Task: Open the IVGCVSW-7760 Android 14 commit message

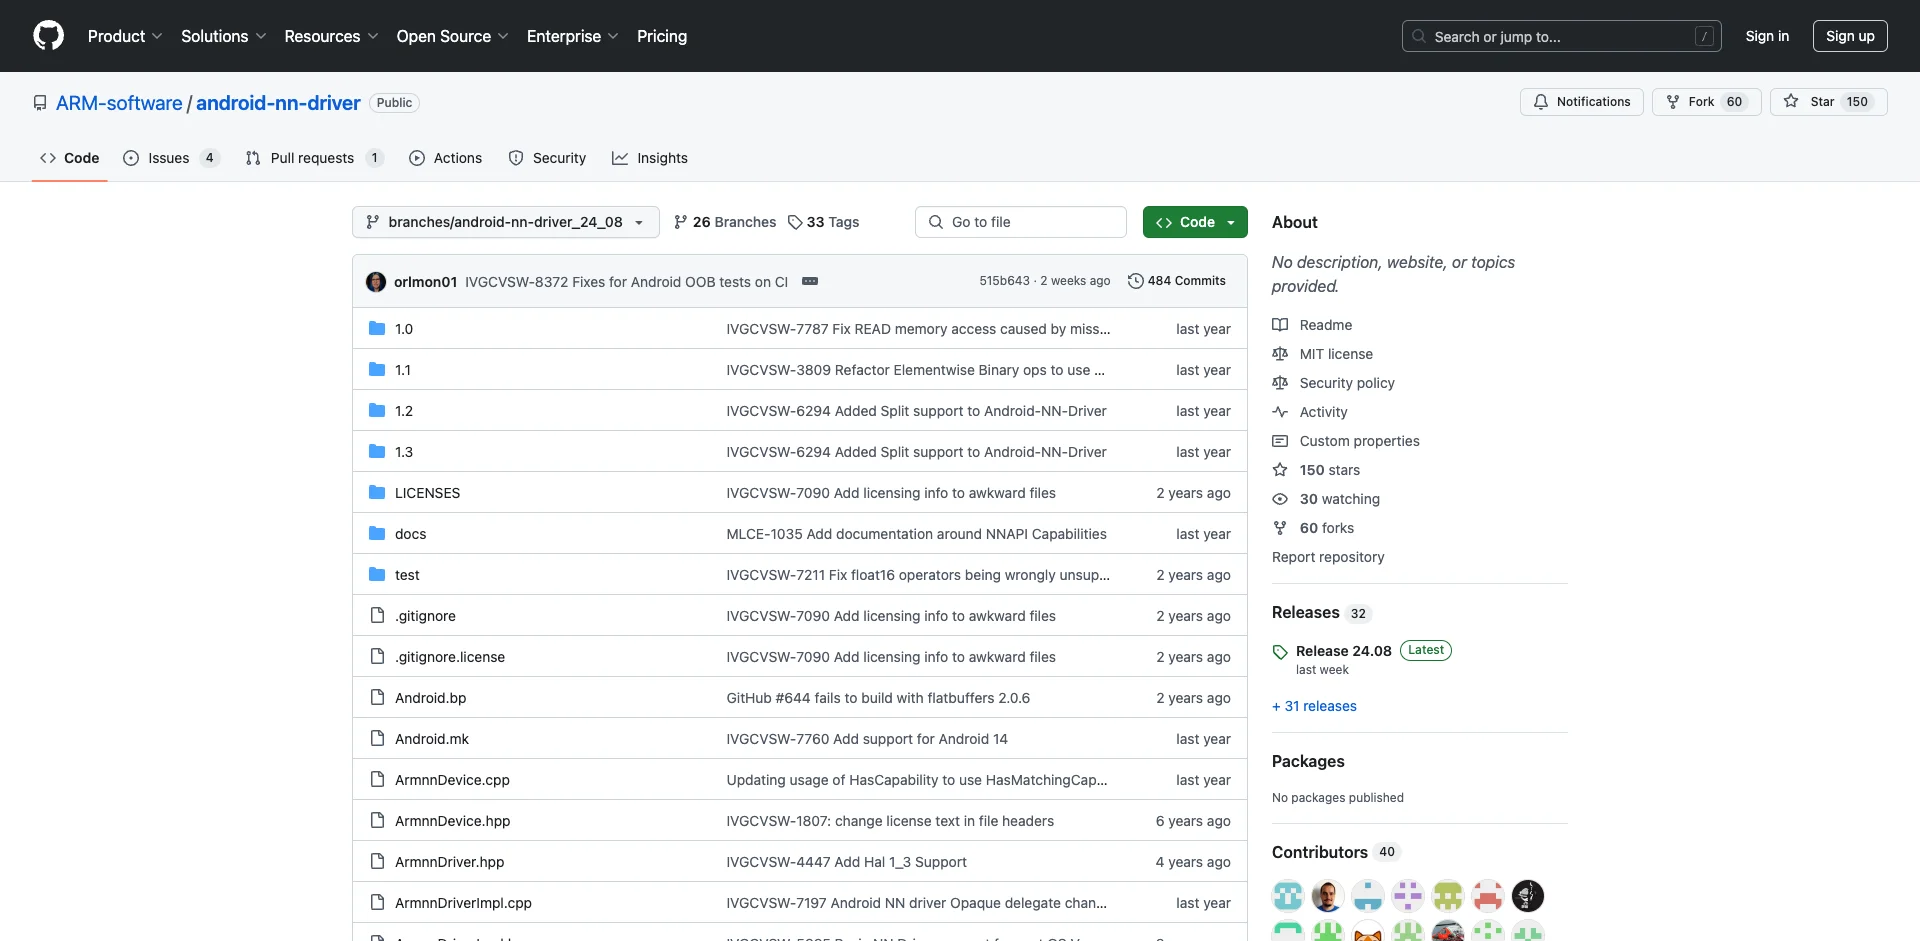Action: [867, 739]
